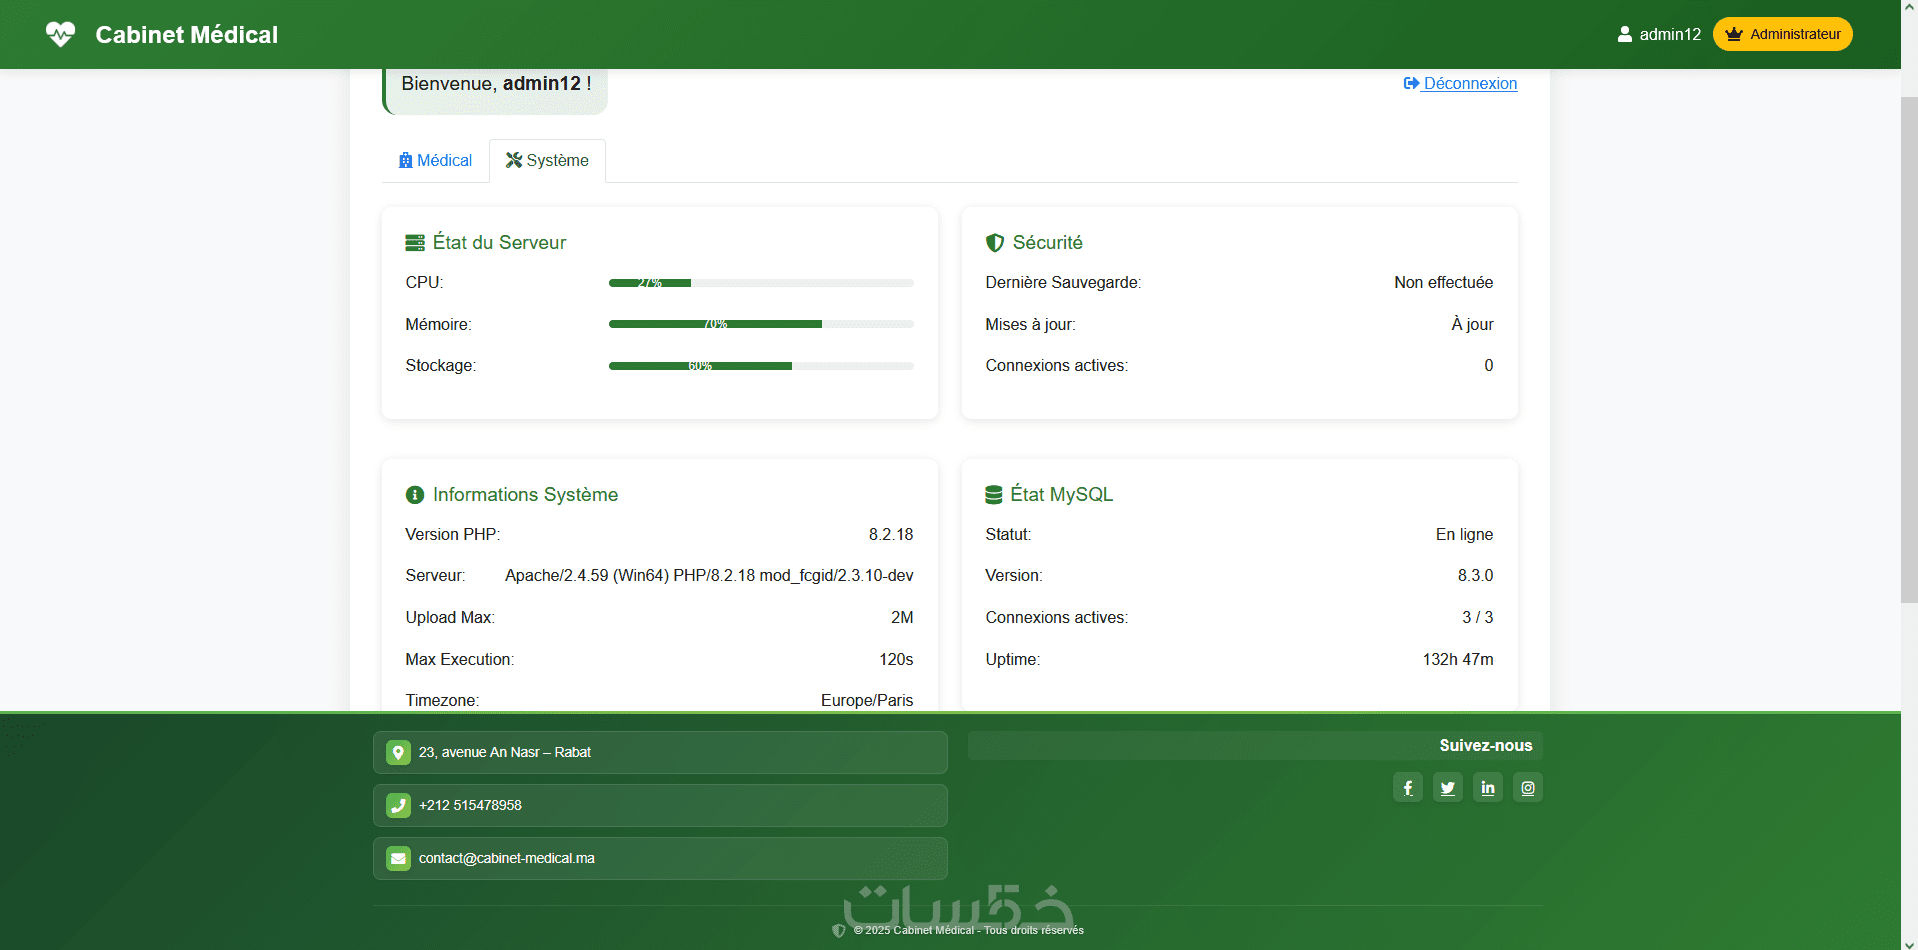1918x950 pixels.
Task: Click the Apache server string value
Action: click(x=709, y=576)
